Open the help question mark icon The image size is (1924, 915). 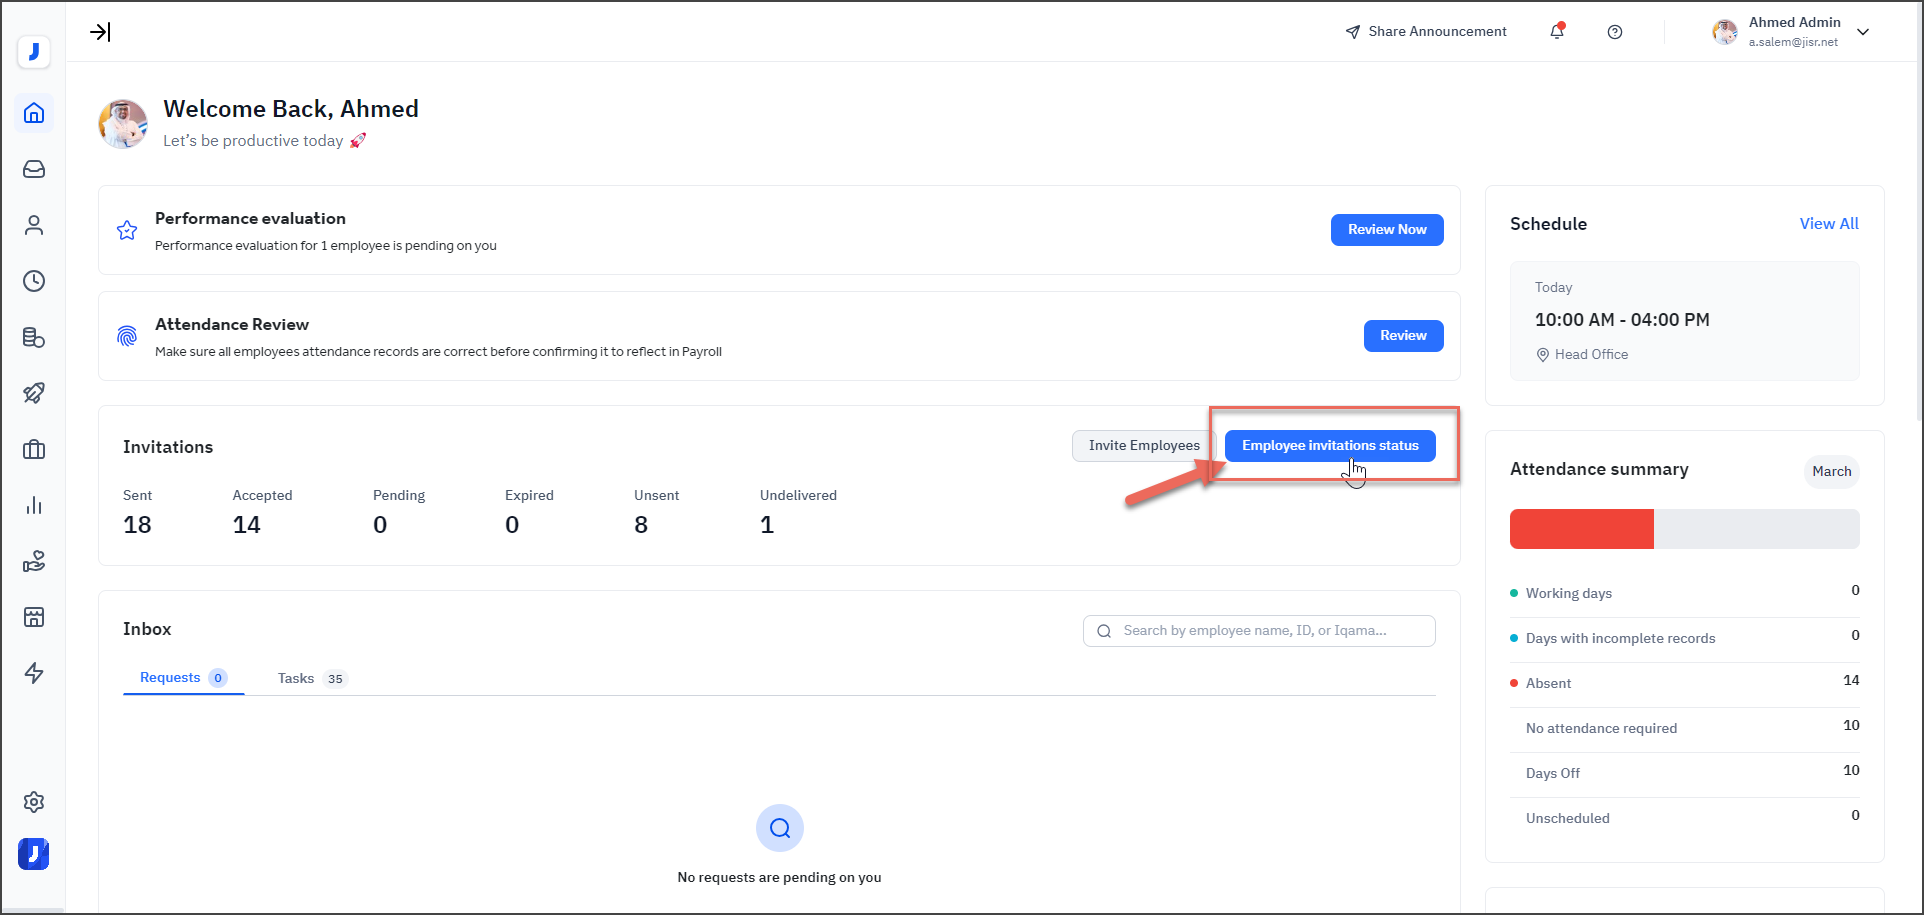coord(1615,32)
